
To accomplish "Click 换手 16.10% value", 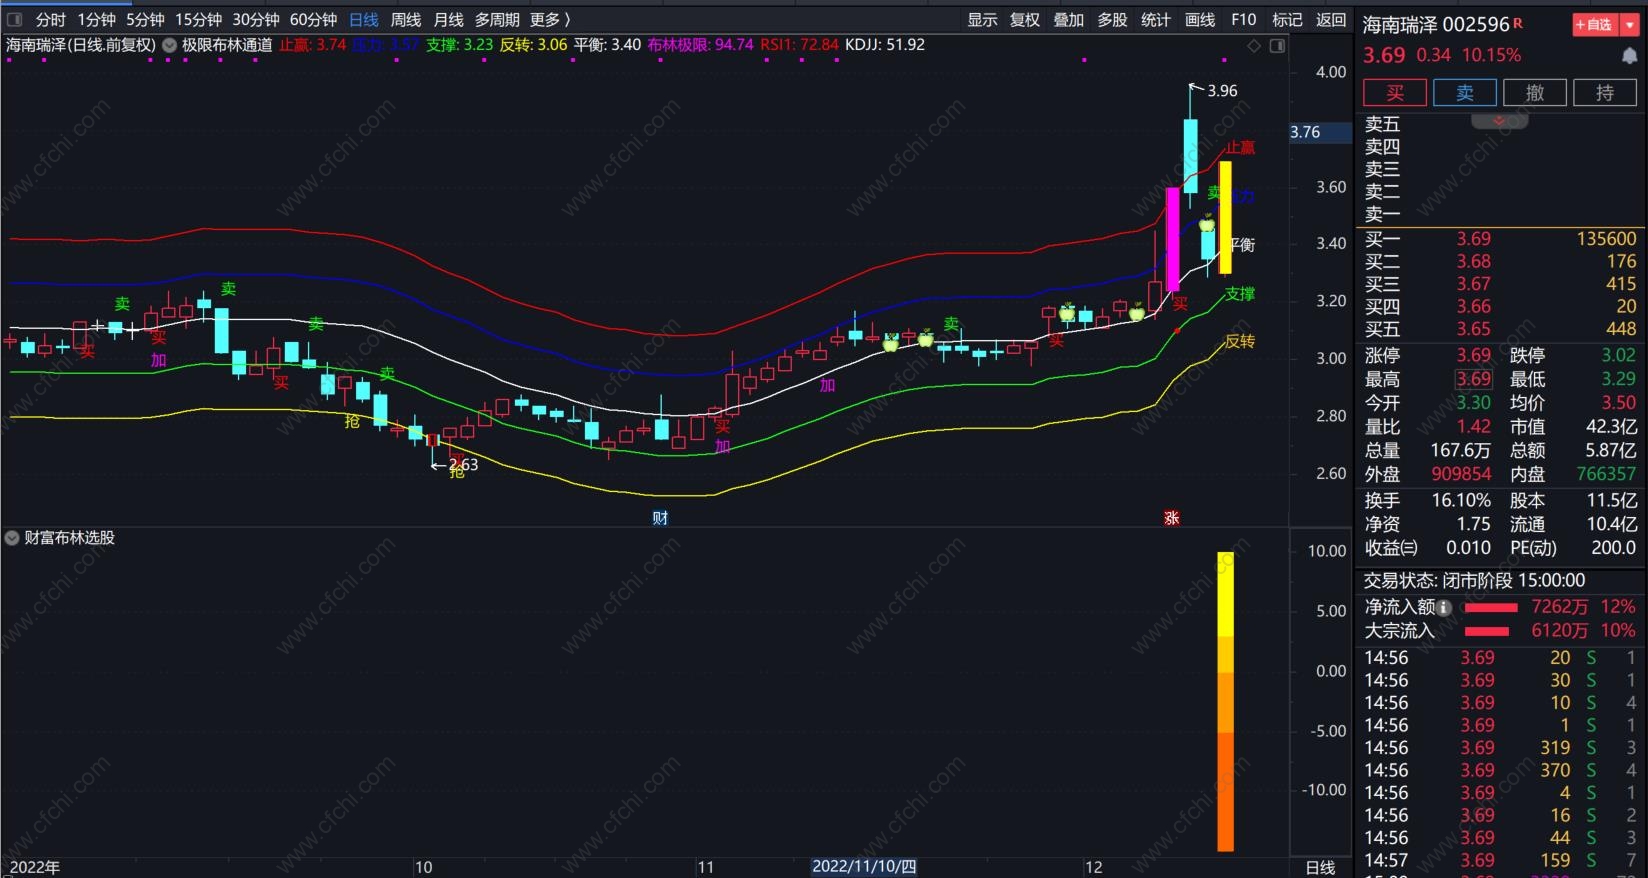I will [x=1461, y=500].
